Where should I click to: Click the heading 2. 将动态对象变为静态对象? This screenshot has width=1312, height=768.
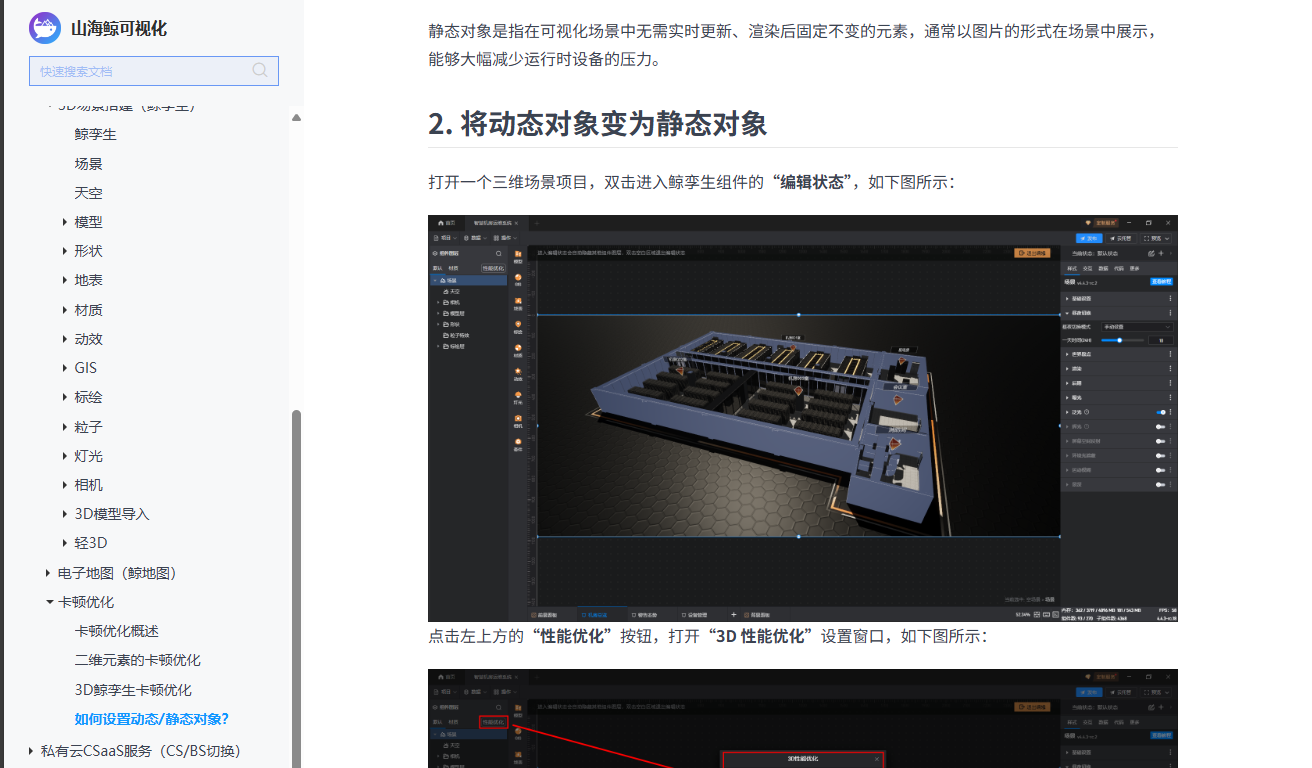click(598, 124)
